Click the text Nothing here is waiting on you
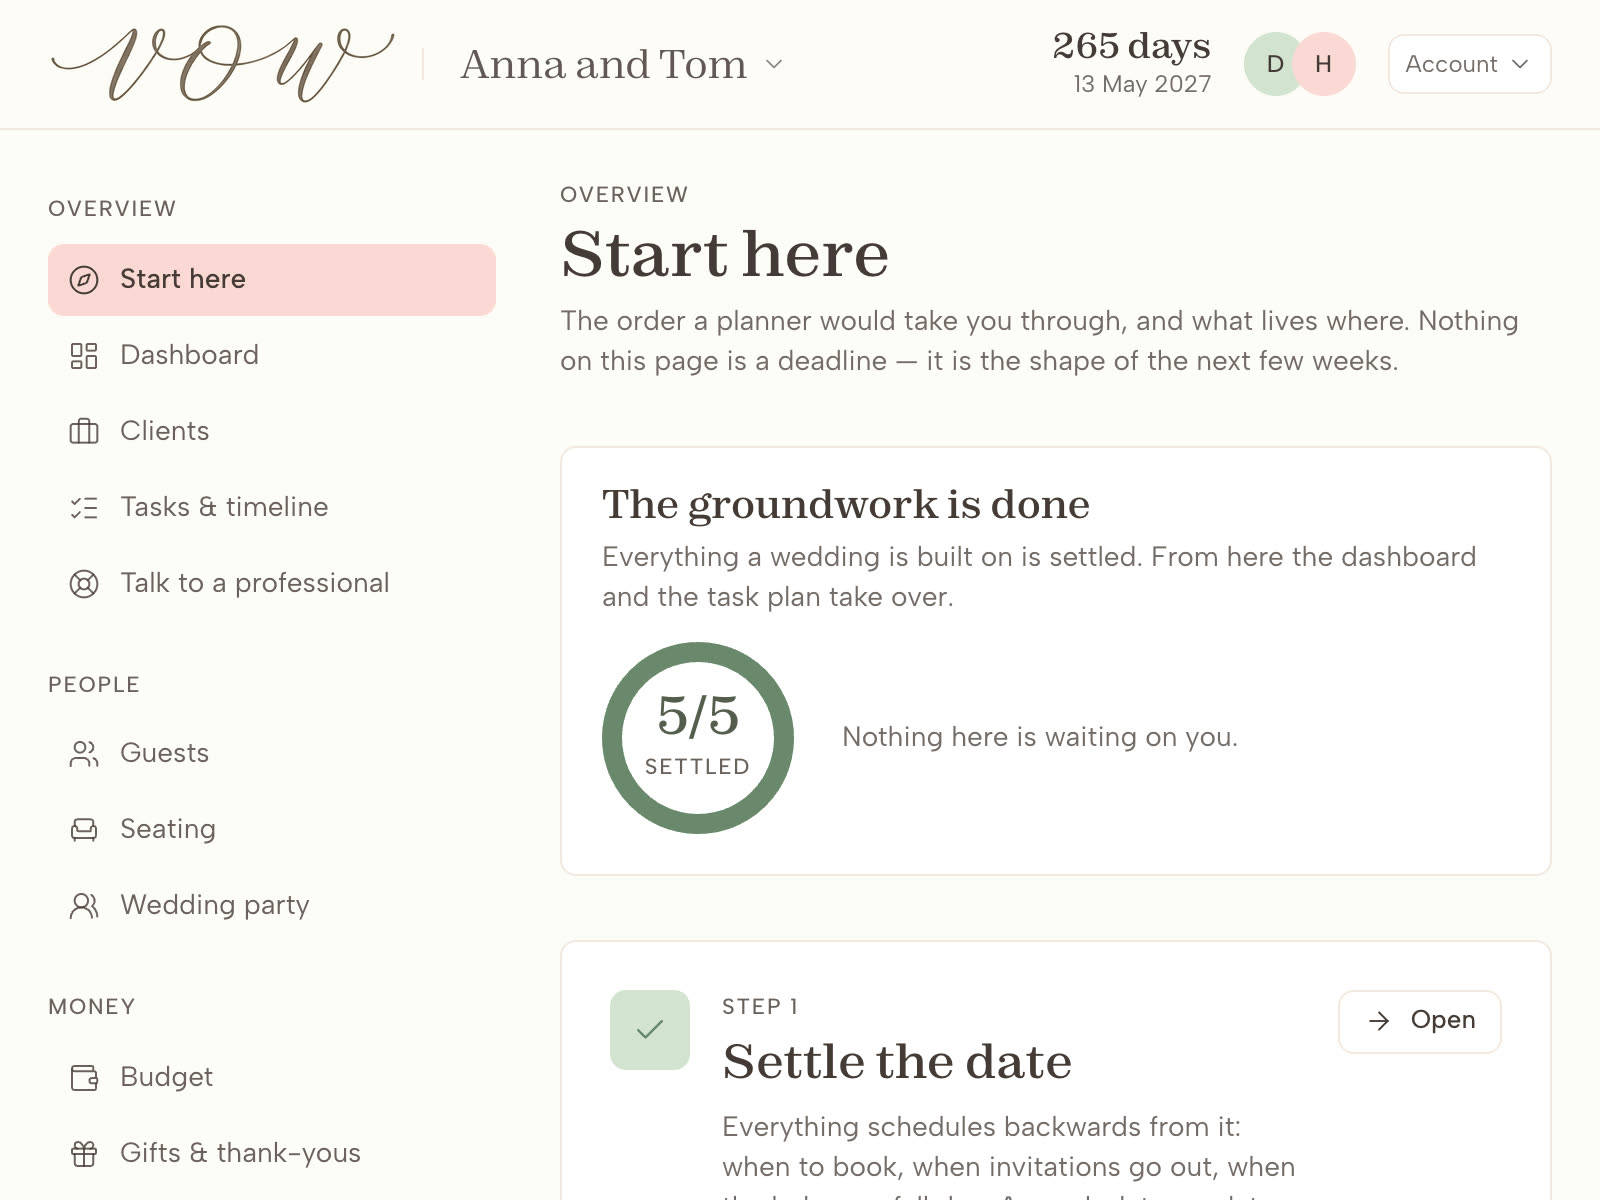1600x1200 pixels. (1040, 738)
